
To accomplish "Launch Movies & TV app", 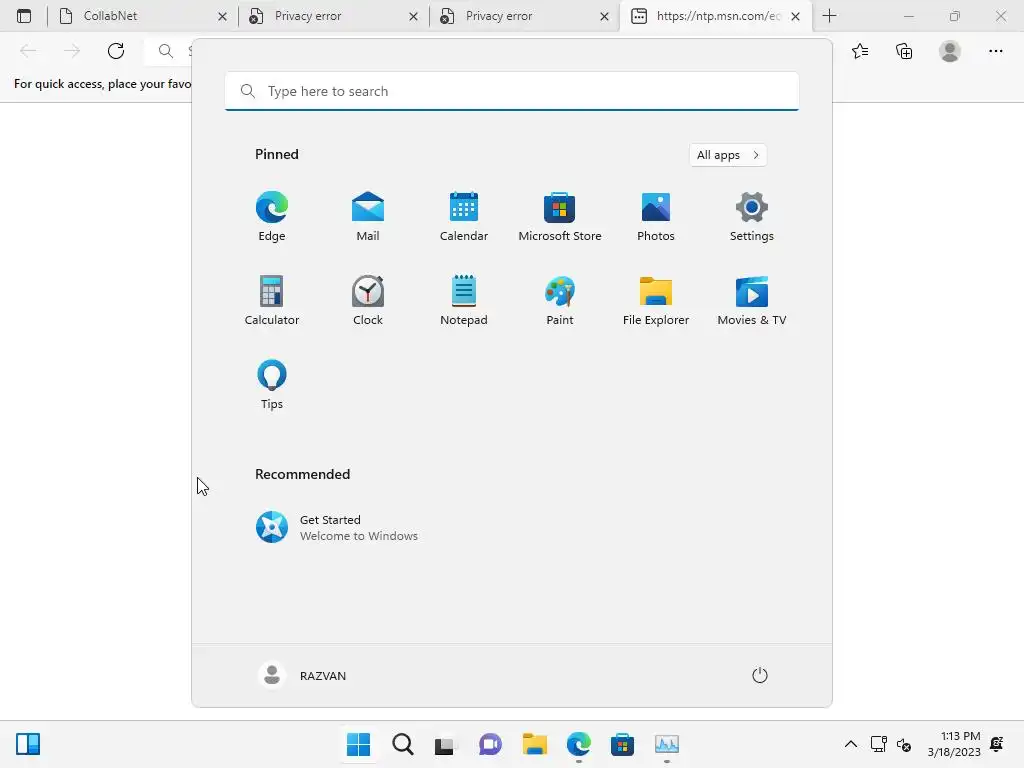I will 752,300.
